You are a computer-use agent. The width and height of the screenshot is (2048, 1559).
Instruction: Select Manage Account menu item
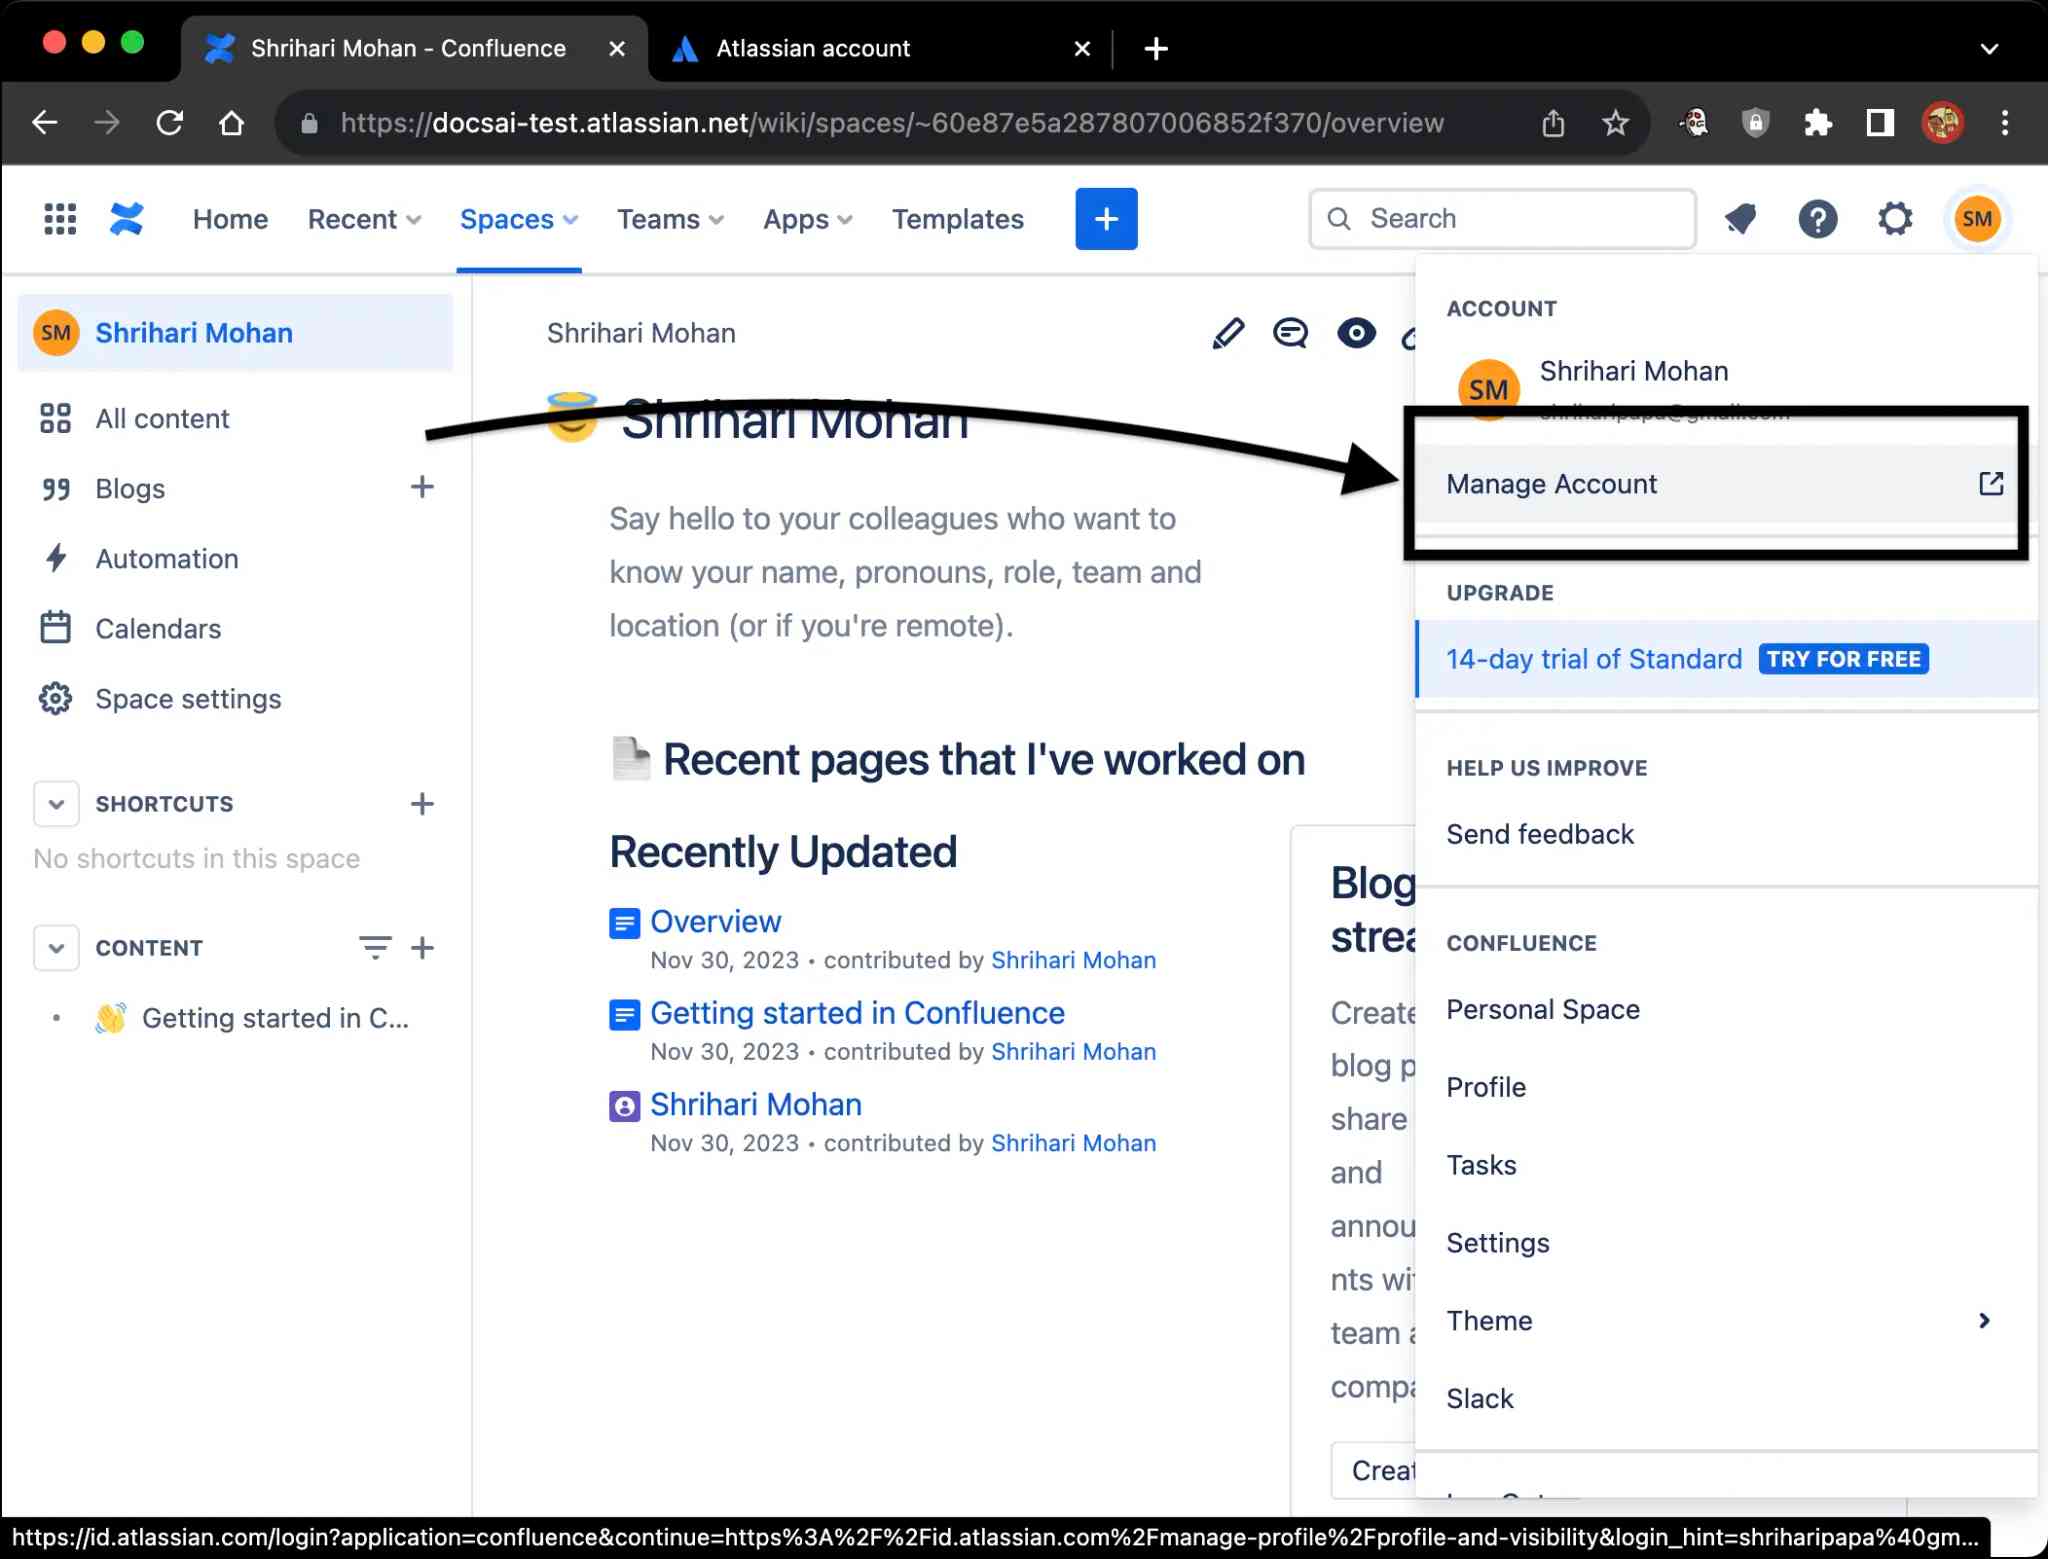tap(1551, 484)
